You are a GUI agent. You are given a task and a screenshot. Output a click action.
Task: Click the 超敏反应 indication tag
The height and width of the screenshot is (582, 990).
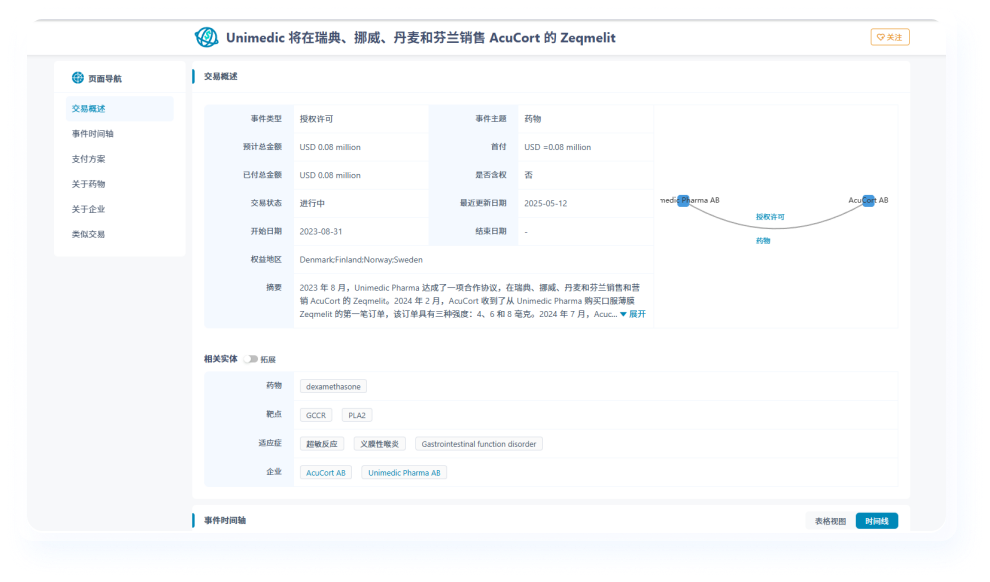click(x=322, y=444)
